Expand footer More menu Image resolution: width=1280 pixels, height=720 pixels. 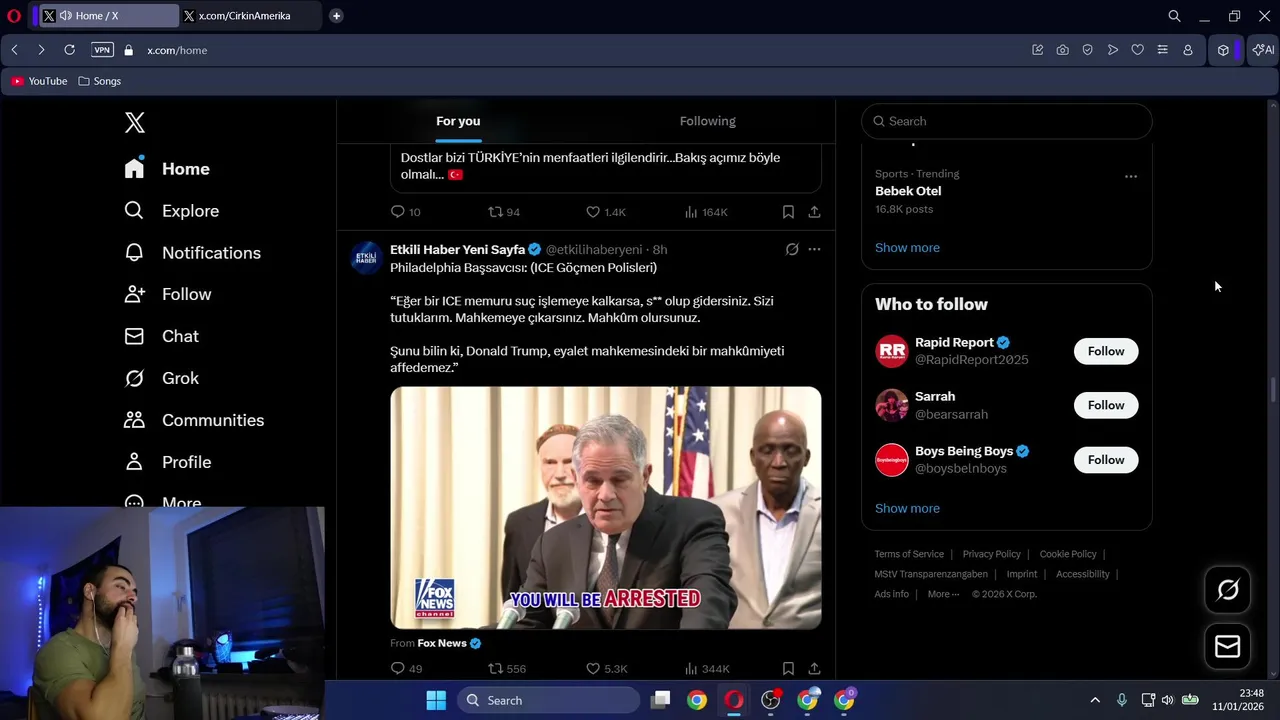click(x=943, y=594)
